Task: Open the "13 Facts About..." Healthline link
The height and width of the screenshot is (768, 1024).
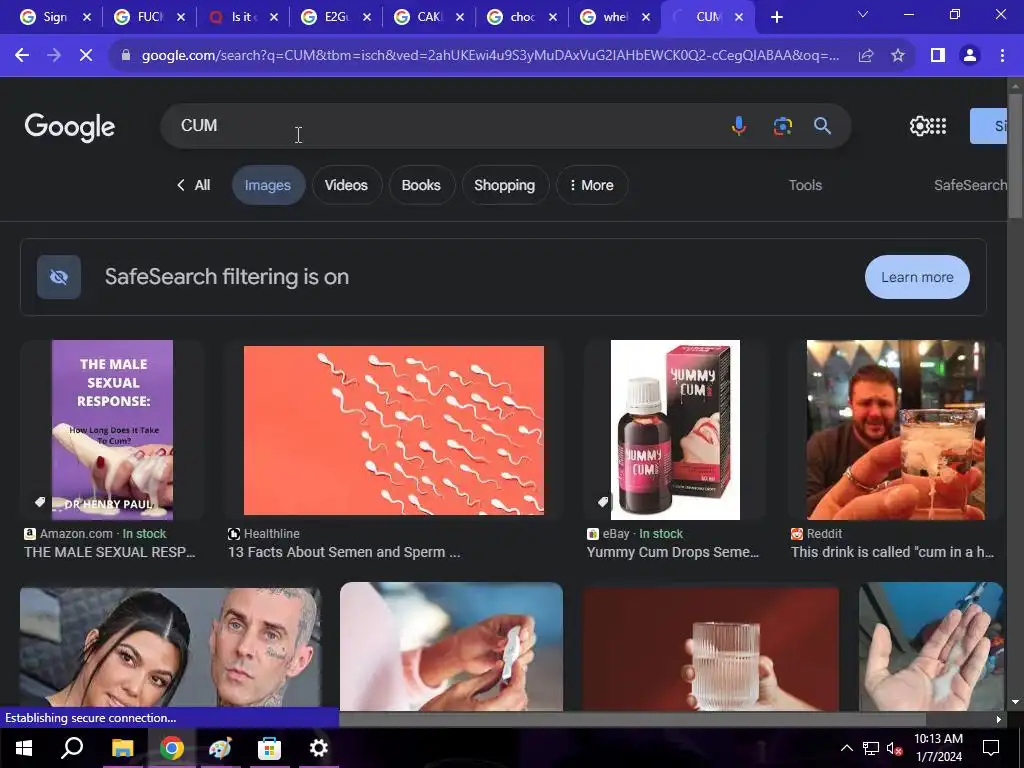Action: (344, 552)
